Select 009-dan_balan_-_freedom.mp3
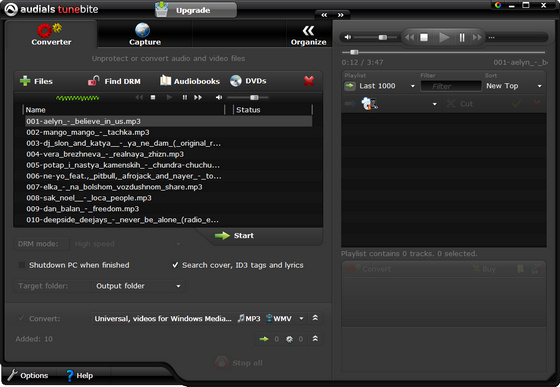This screenshot has width=560, height=387. pyautogui.click(x=169, y=209)
